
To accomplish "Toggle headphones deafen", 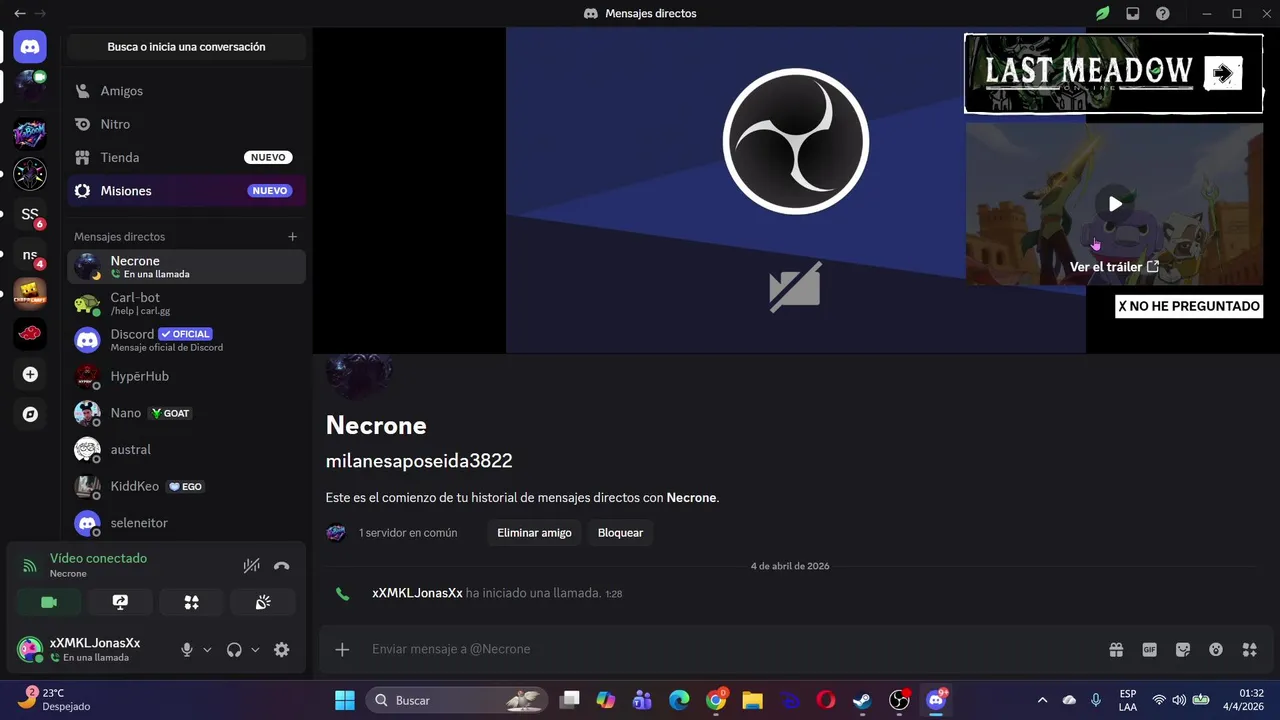I will (x=234, y=650).
